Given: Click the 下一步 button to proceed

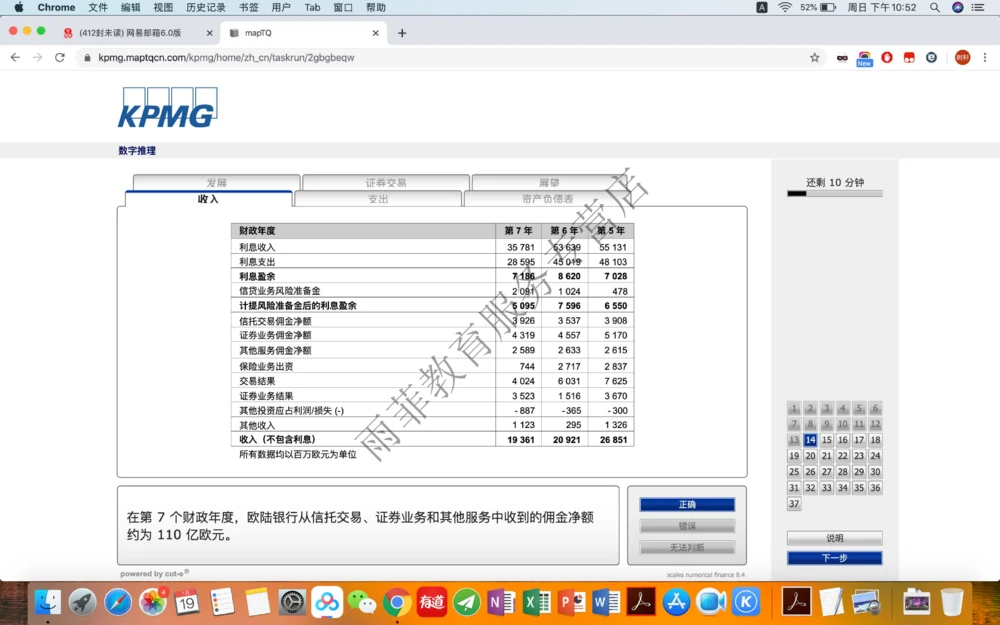Looking at the screenshot, I should pyautogui.click(x=834, y=557).
